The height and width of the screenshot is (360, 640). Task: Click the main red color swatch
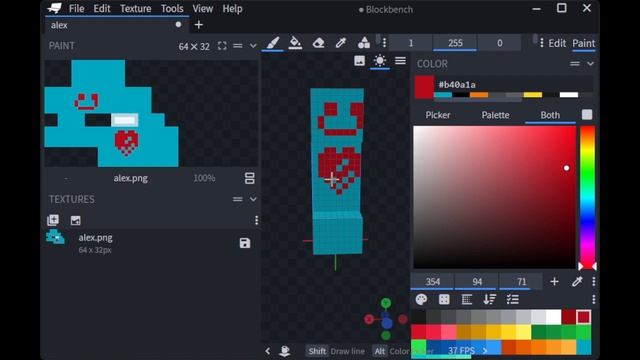[x=424, y=87]
